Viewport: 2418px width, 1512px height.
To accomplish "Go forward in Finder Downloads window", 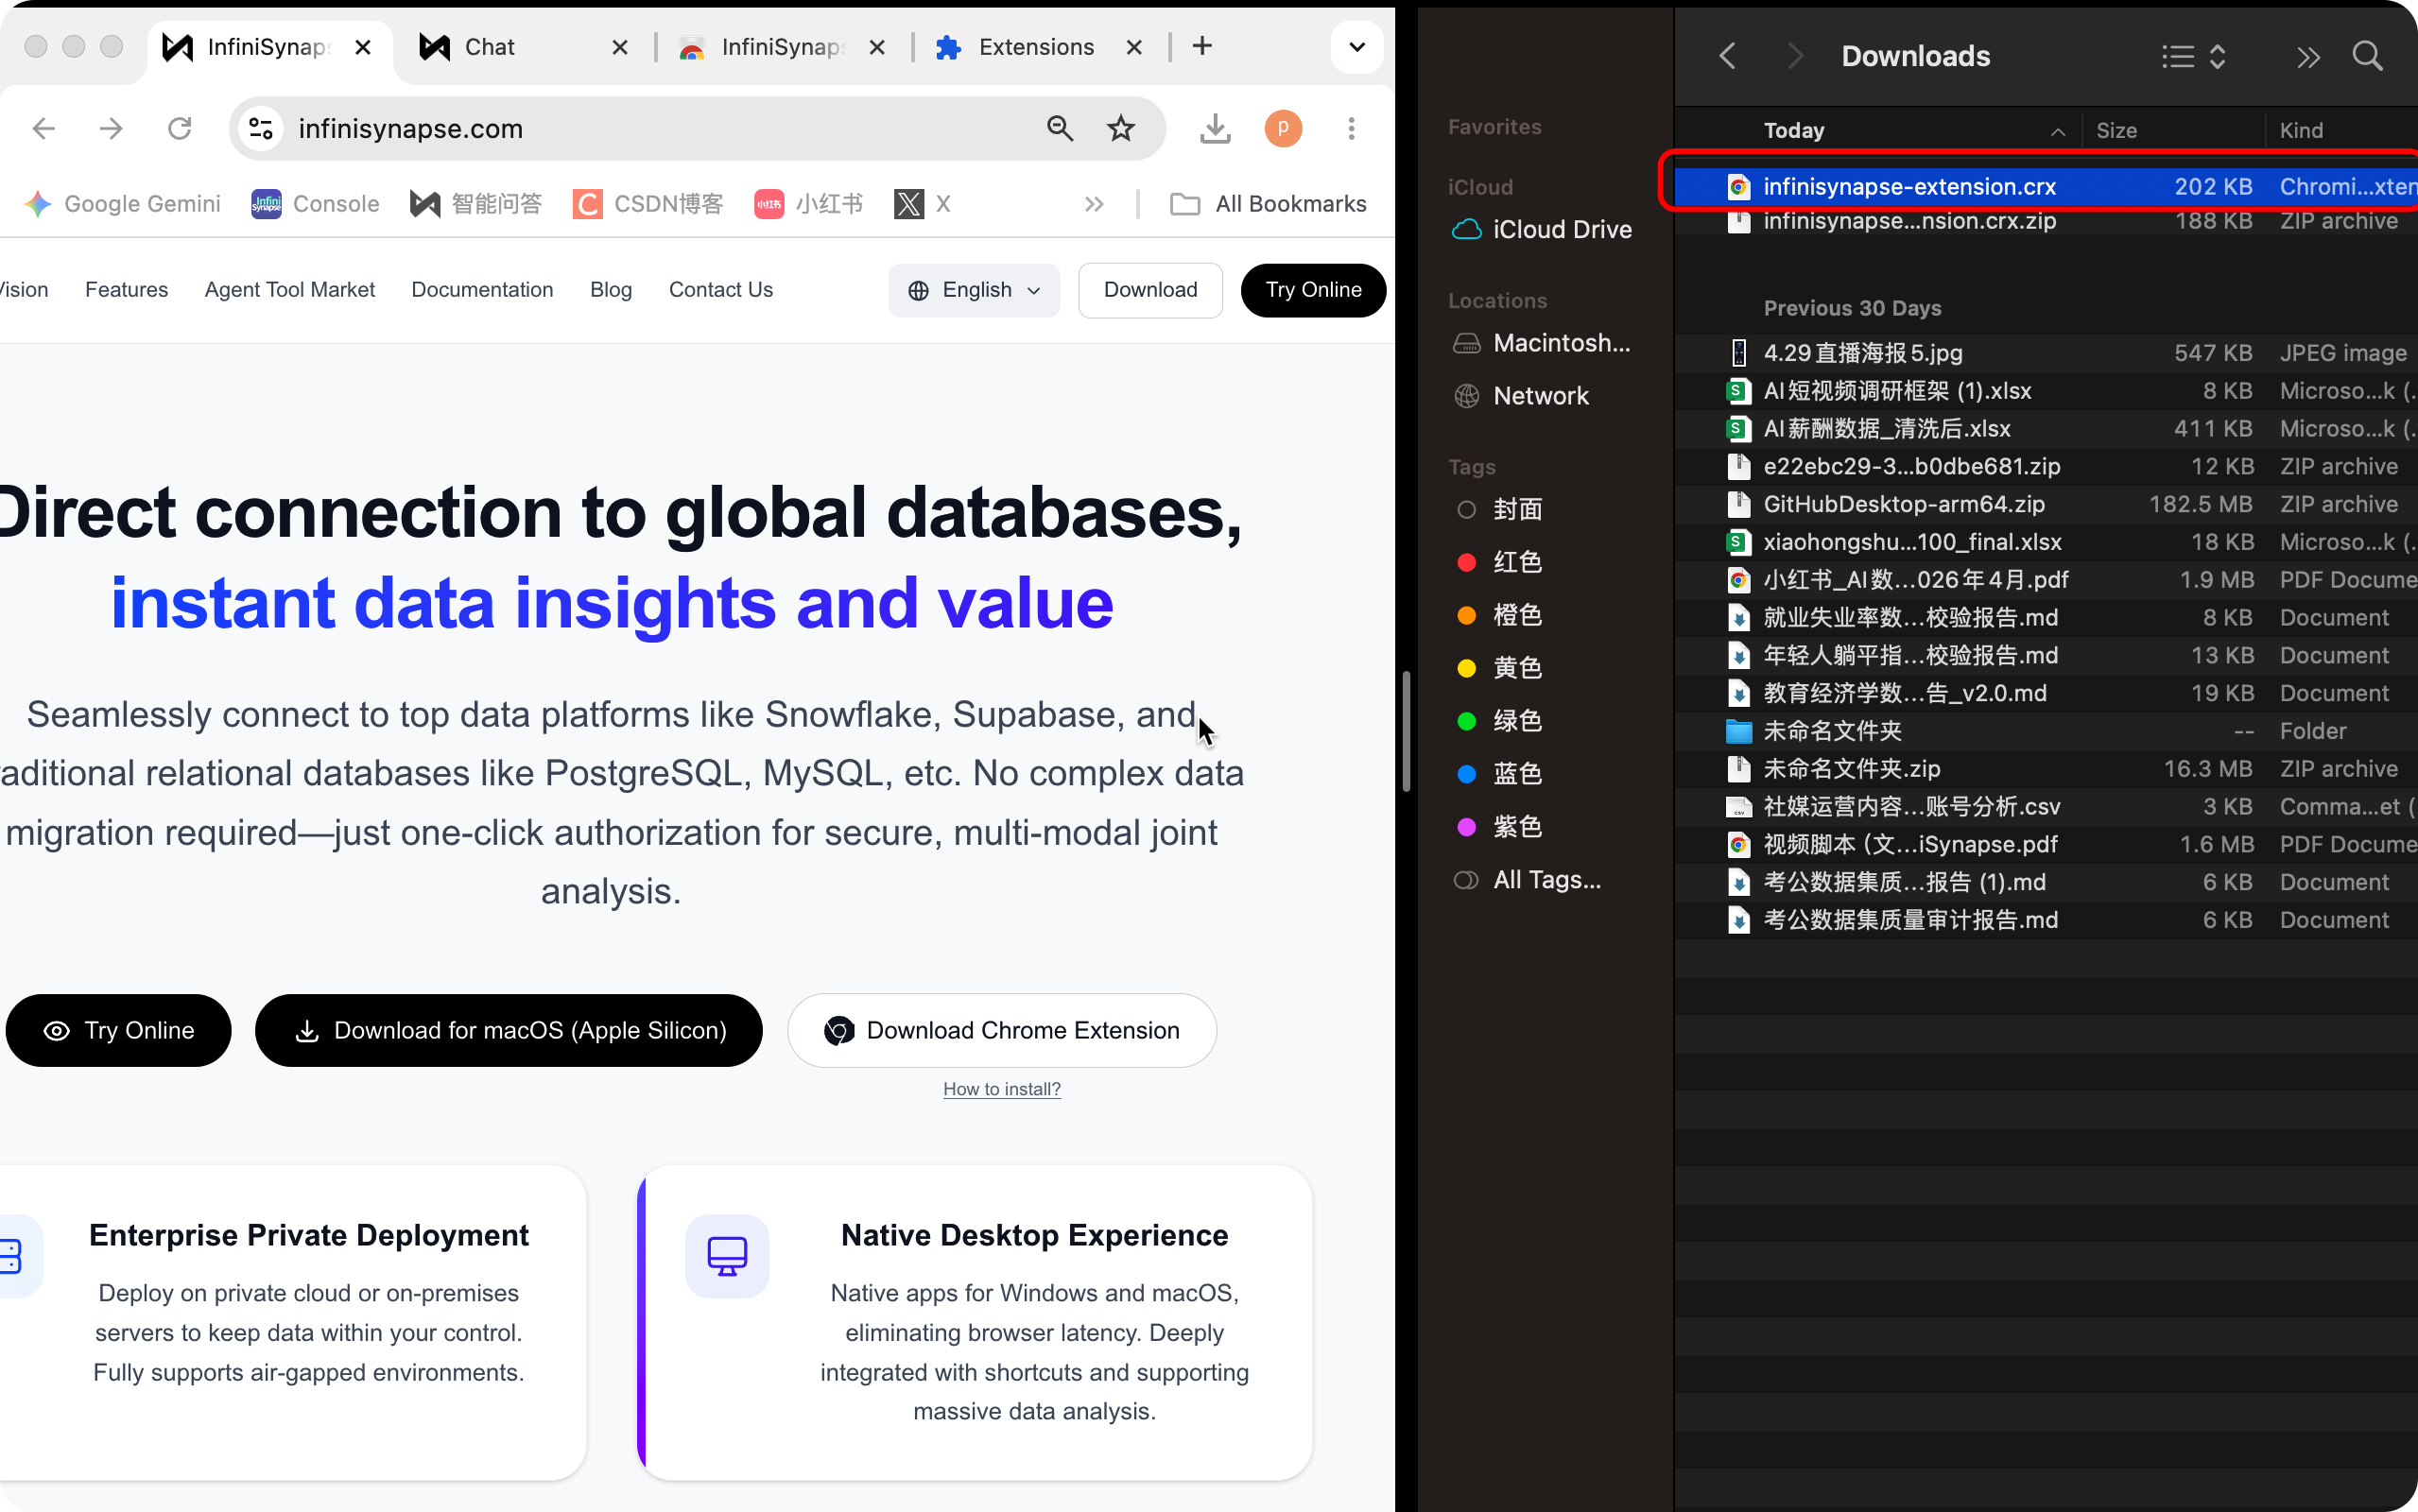I will click(x=1795, y=56).
